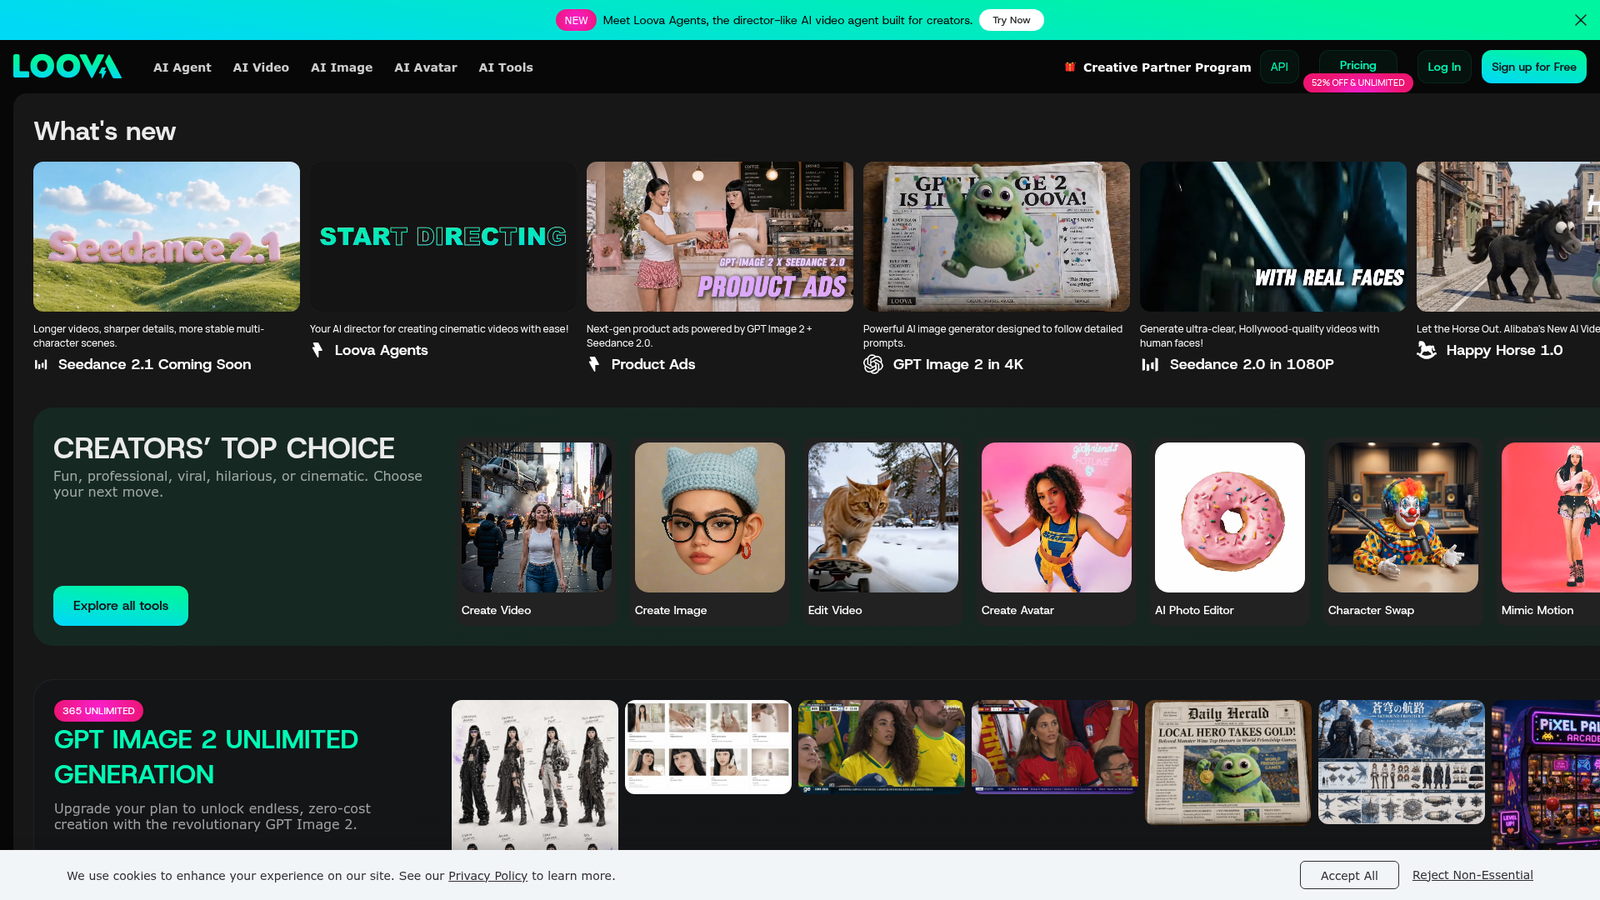Open the Privacy Policy link

point(488,876)
